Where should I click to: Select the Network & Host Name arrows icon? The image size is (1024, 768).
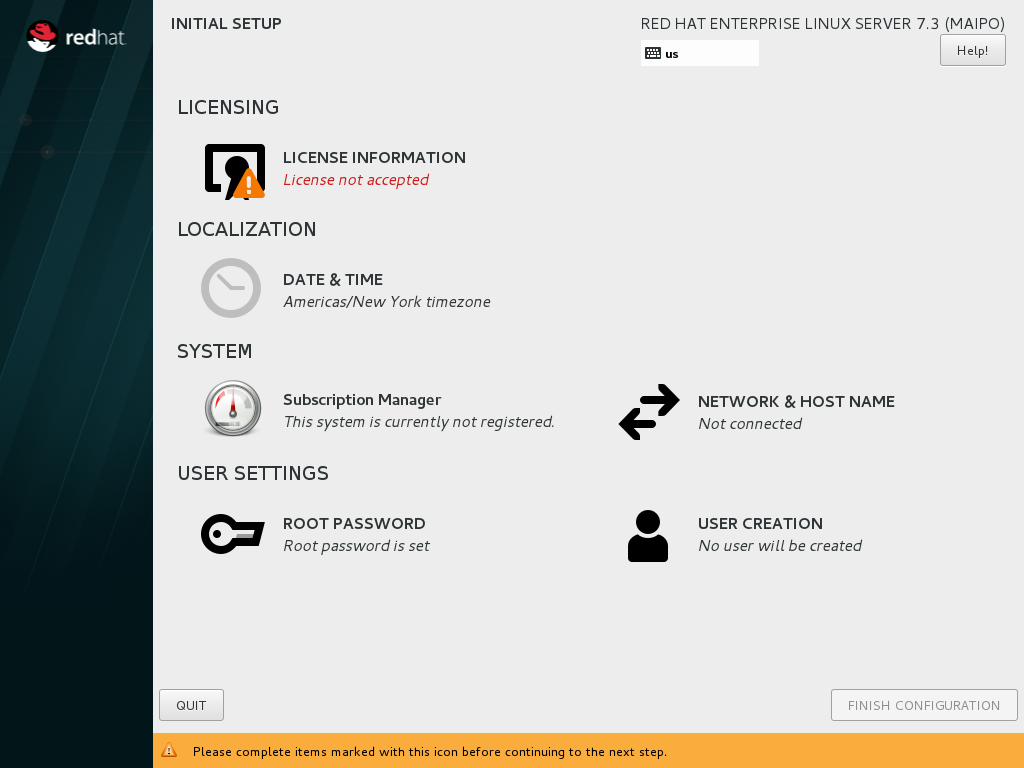pos(649,412)
